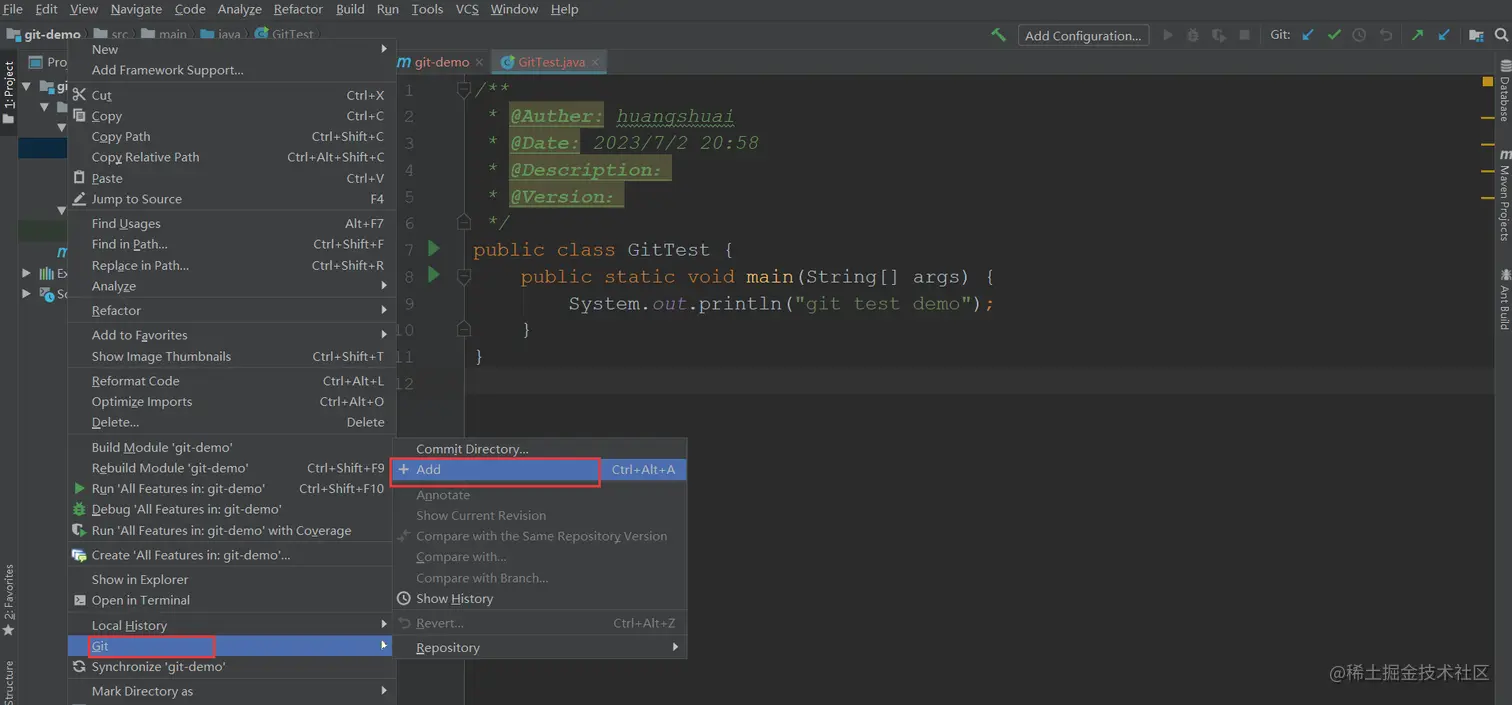Screen dimensions: 1512x705
Task: Collapse the git-demo project tree root arrow
Action: point(27,87)
